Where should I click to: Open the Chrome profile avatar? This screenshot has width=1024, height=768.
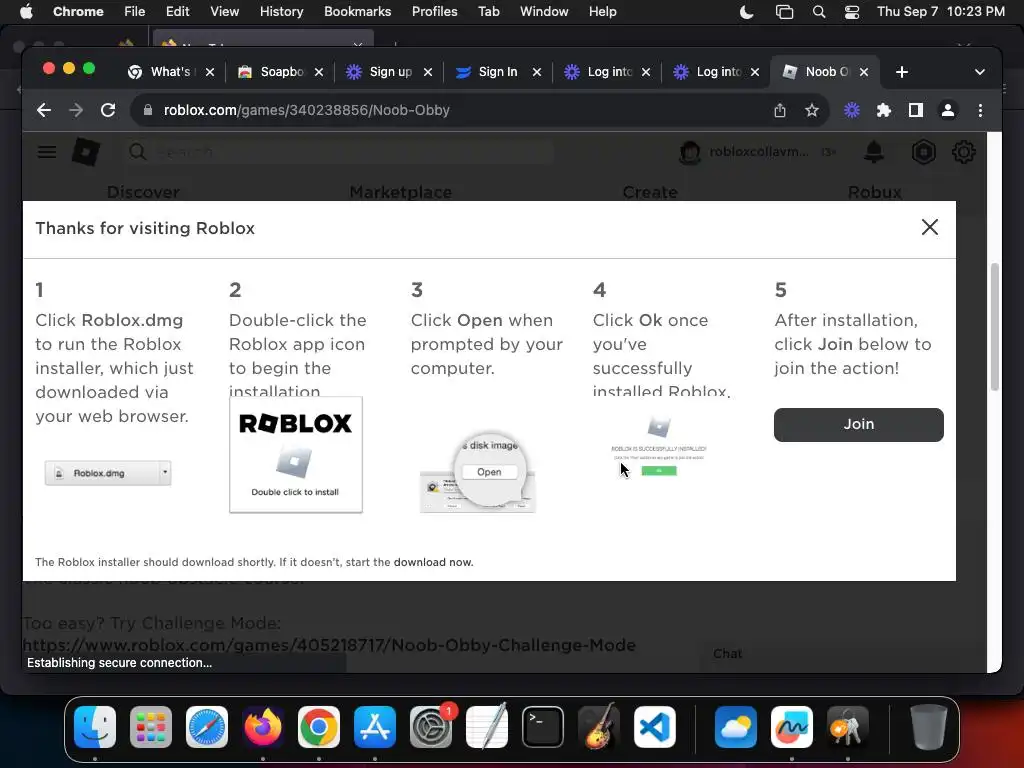[948, 110]
